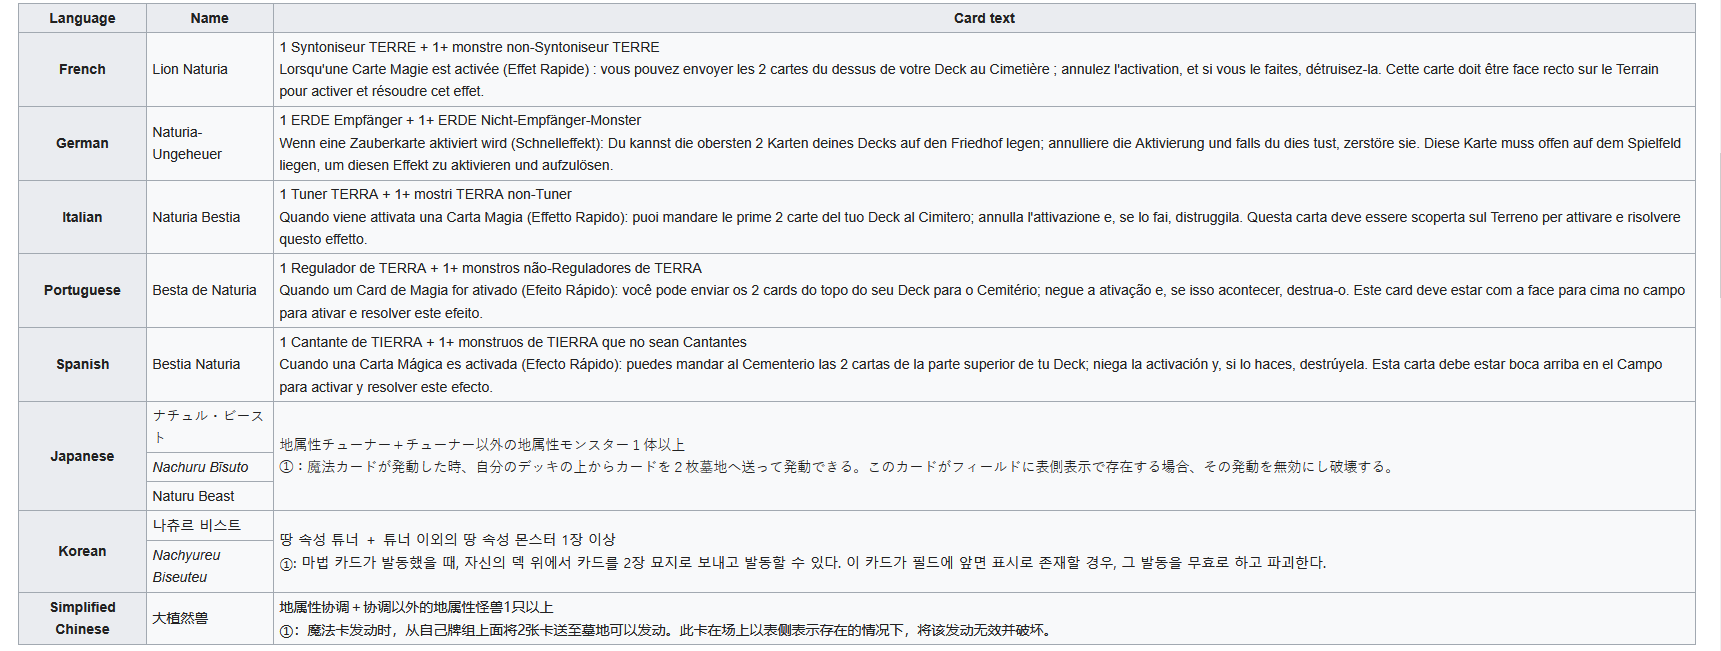Click the Portuguese line "1 Regulador de TERRA"

pos(490,268)
